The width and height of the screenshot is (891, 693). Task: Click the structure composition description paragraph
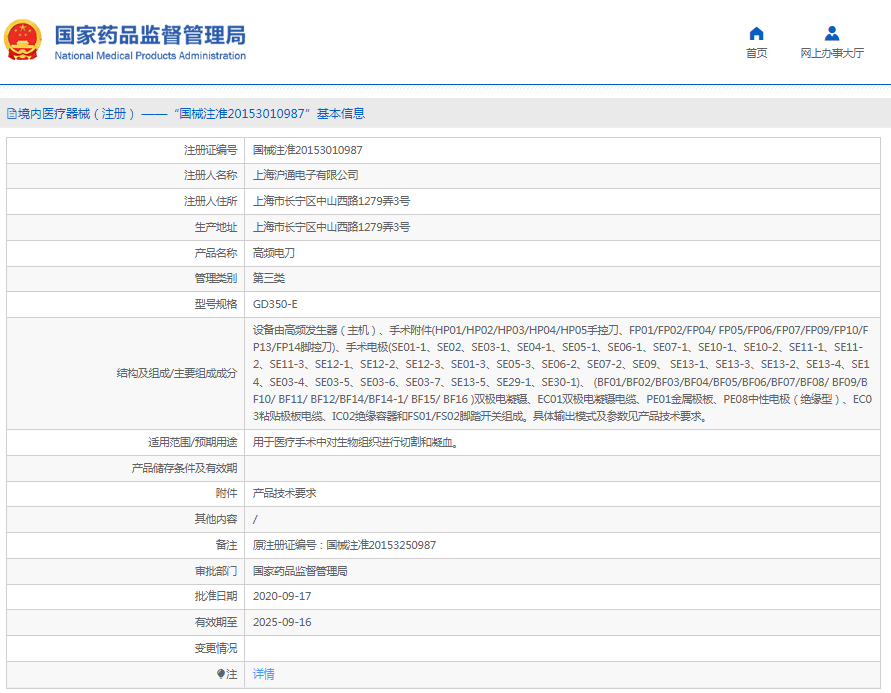tap(562, 373)
